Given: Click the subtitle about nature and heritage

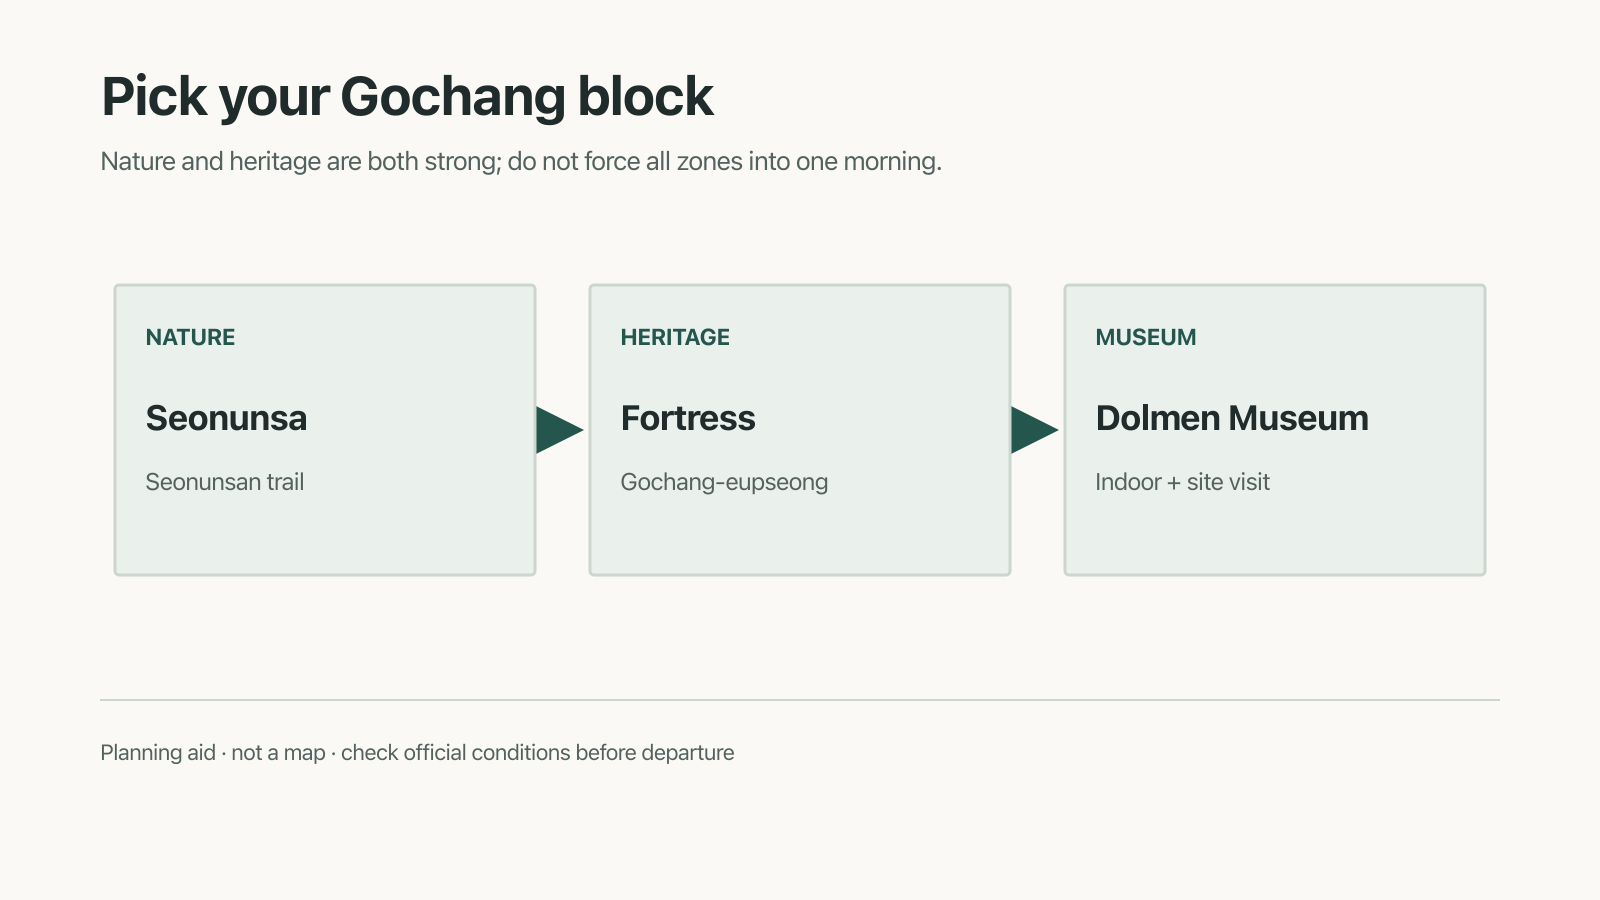Looking at the screenshot, I should 521,161.
